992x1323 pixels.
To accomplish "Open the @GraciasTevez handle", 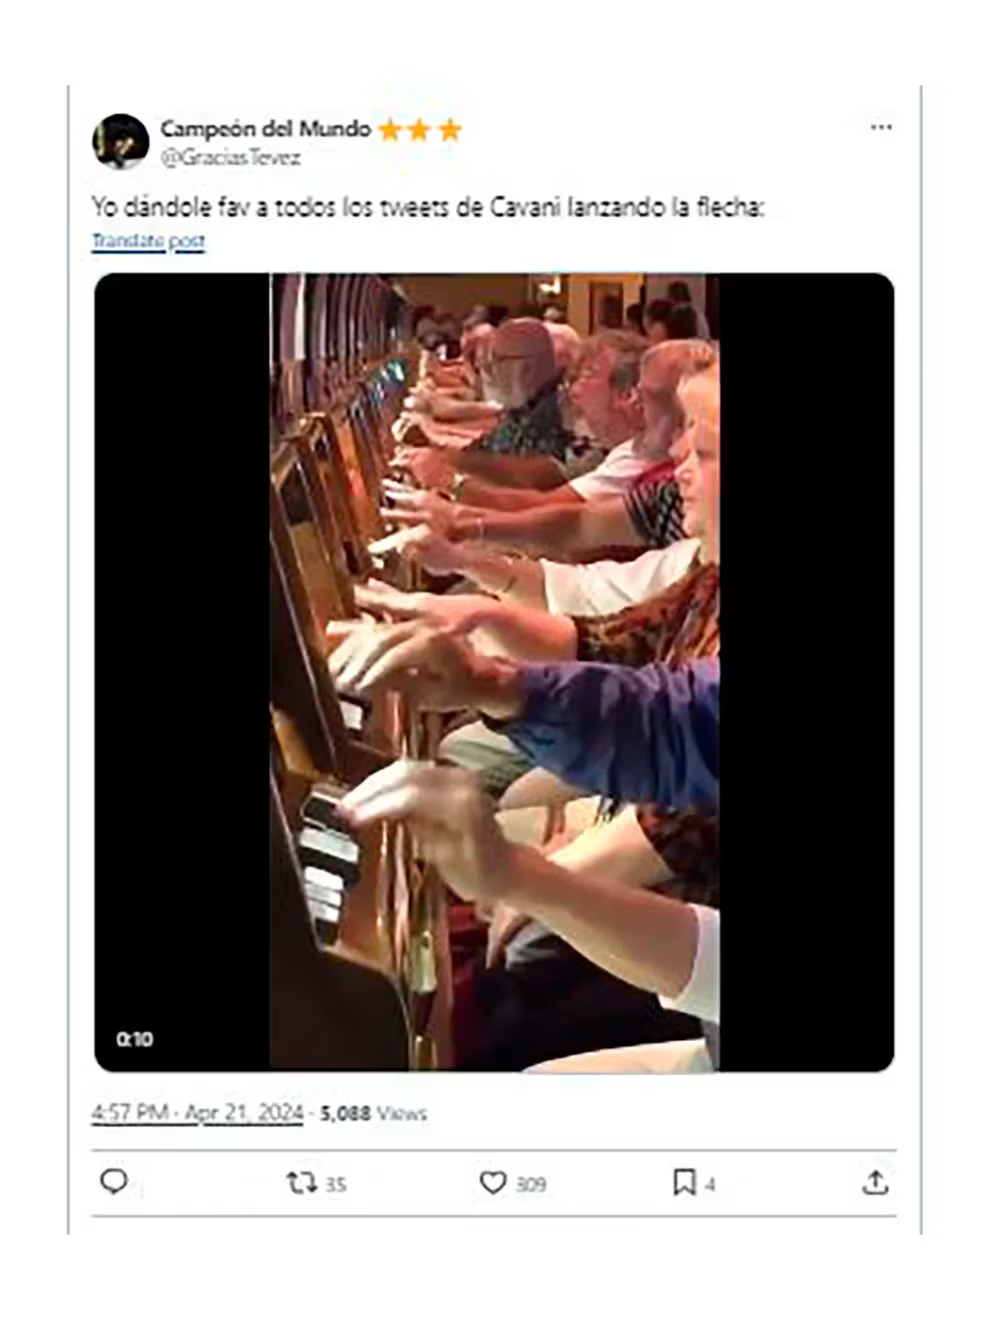I will [x=230, y=157].
